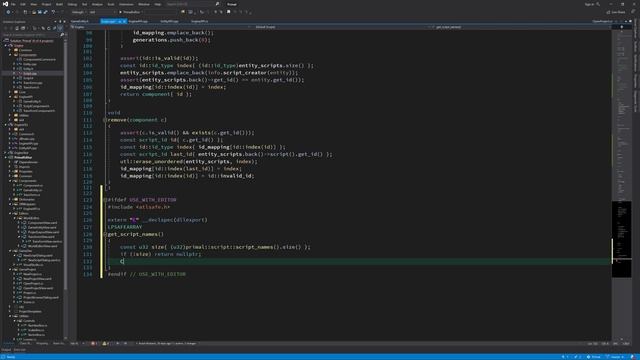Viewport: 640px width, 360px height.
Task: Click the notifications icon in status bar
Action: pyautogui.click(x=633, y=357)
